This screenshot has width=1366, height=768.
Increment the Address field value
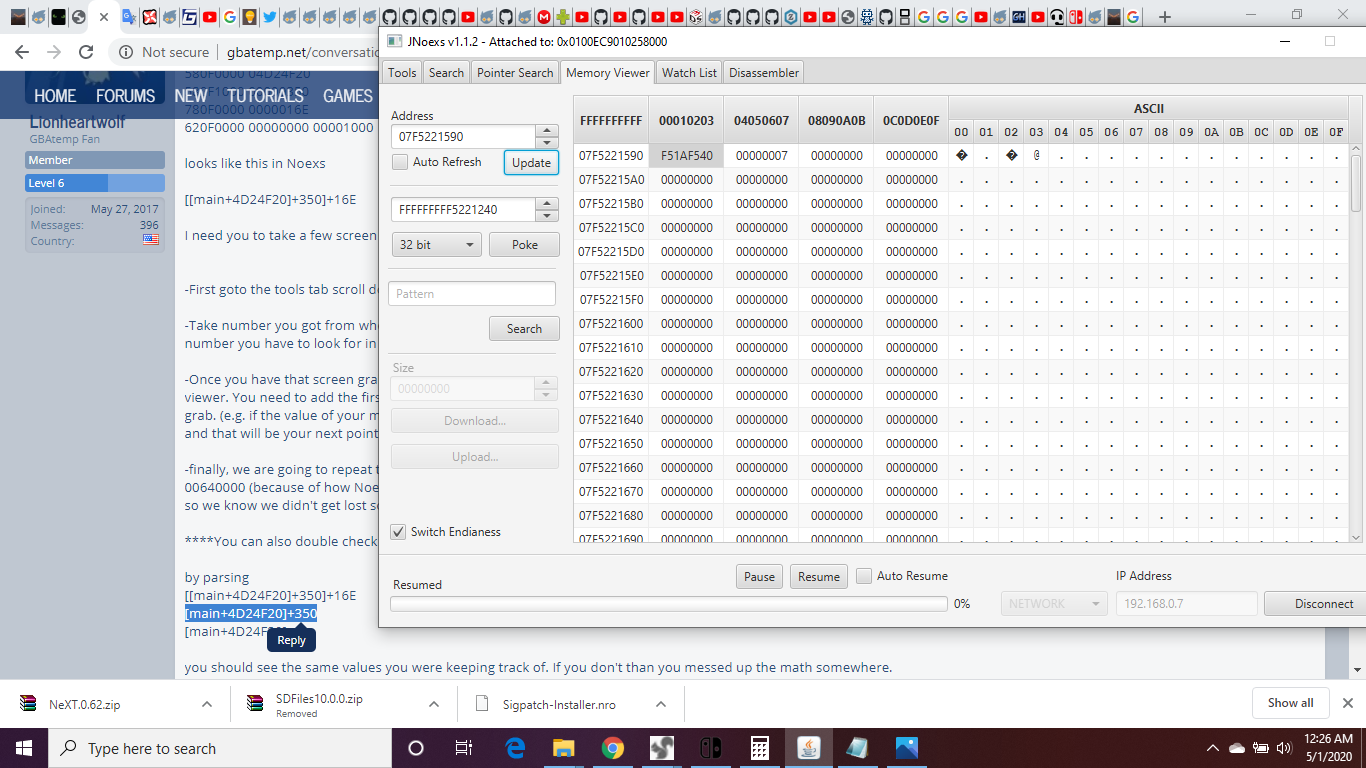point(547,130)
